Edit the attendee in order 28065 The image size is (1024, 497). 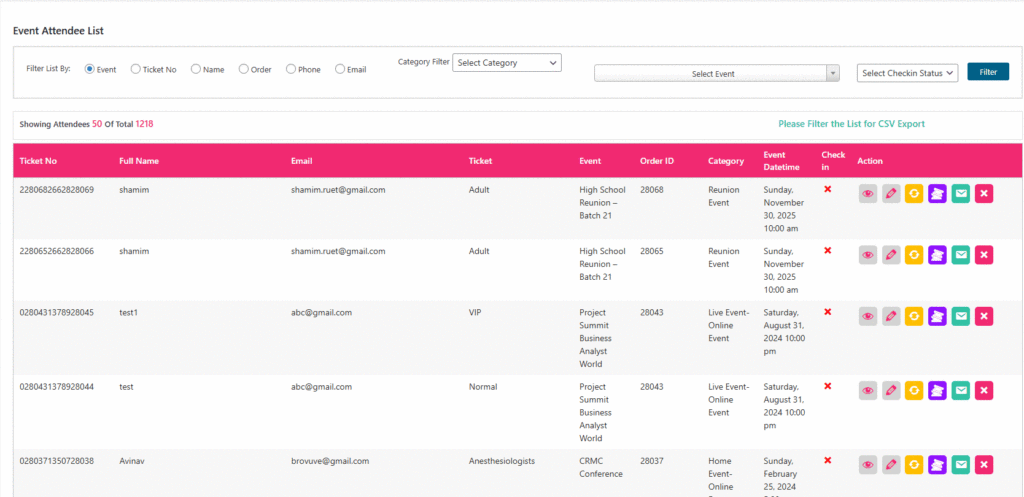click(891, 255)
